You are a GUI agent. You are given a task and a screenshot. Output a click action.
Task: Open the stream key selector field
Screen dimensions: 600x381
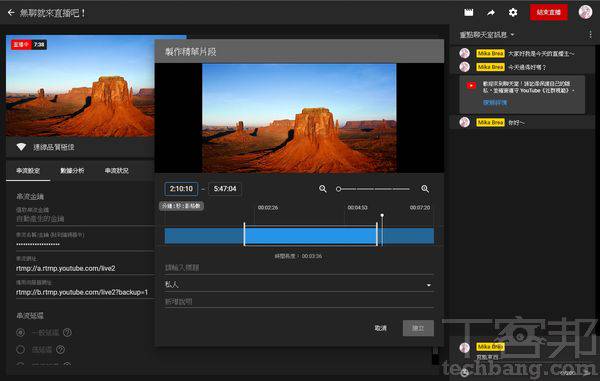coord(85,215)
